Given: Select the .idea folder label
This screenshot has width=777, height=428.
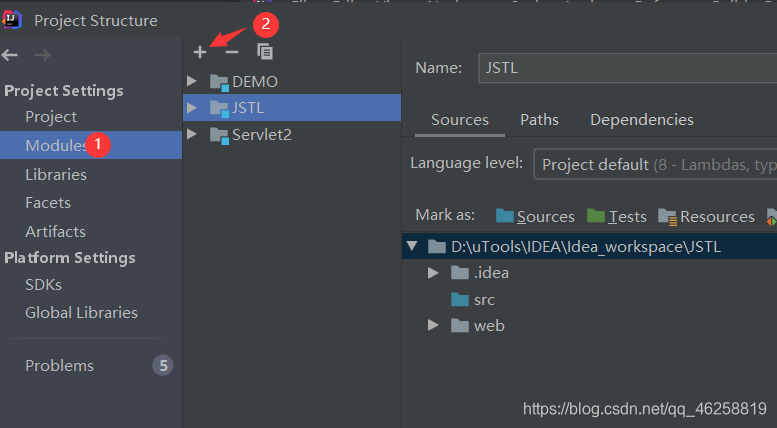Looking at the screenshot, I should click(x=491, y=273).
